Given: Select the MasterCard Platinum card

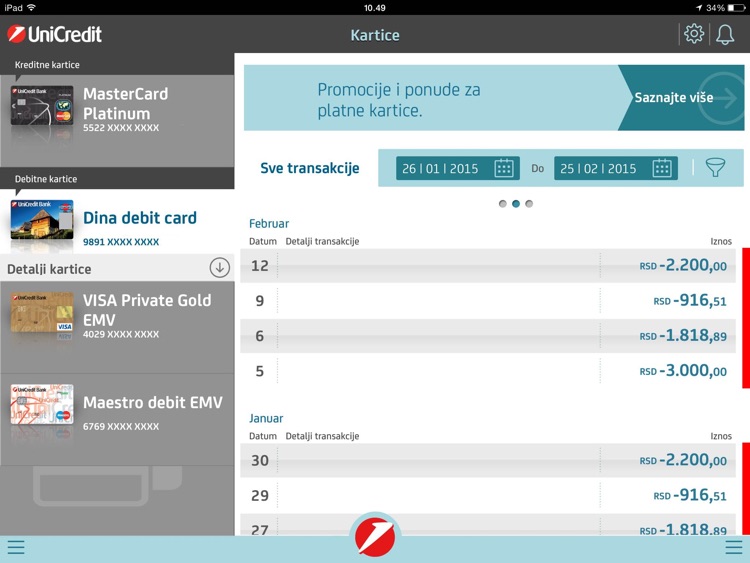Looking at the screenshot, I should tap(117, 110).
